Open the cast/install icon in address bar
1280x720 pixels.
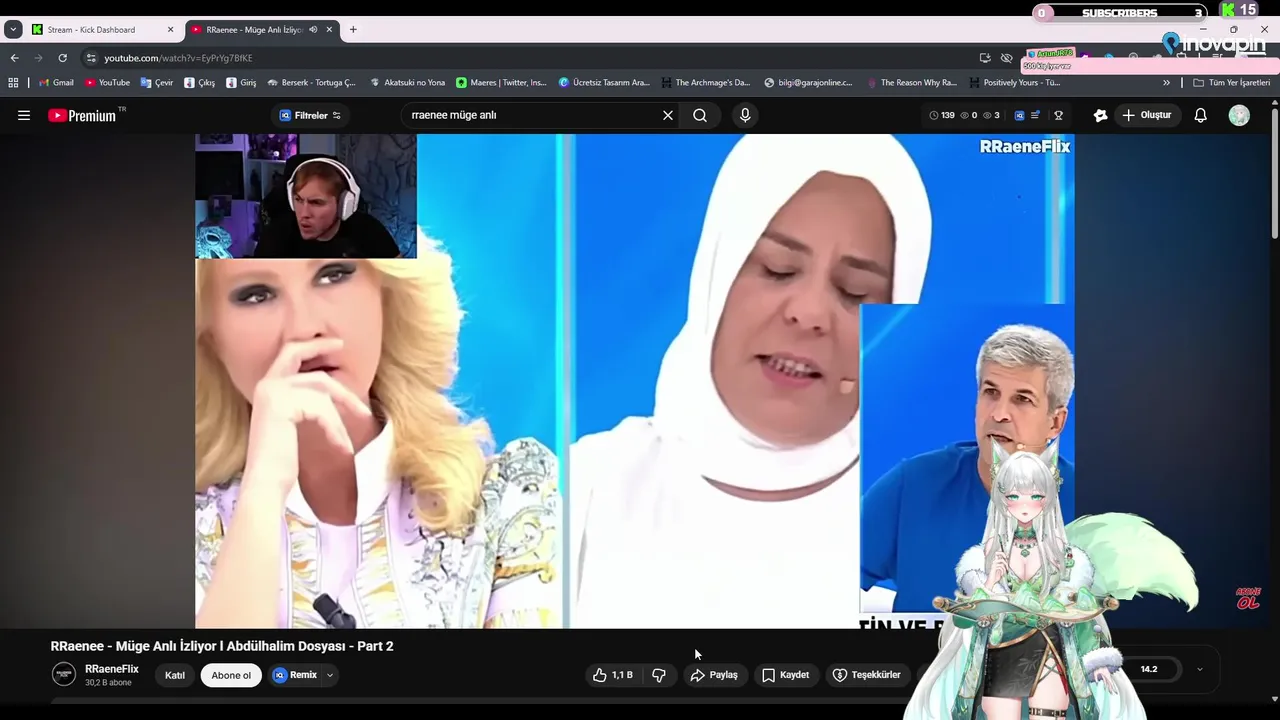point(985,58)
